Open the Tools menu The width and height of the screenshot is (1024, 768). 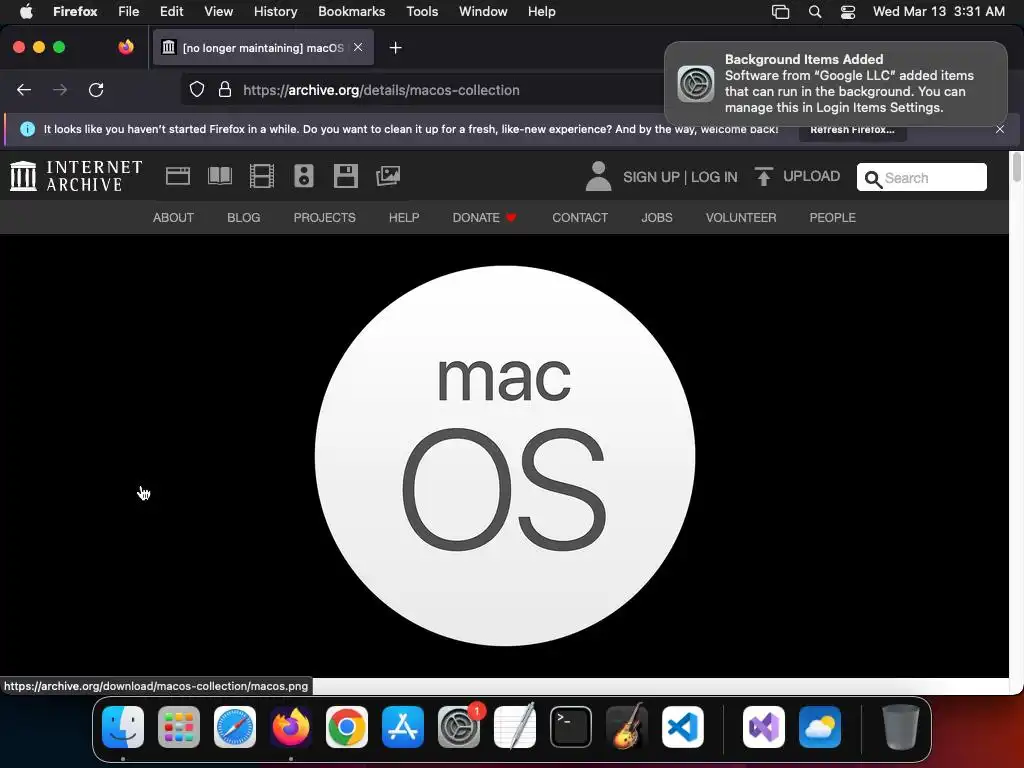422,12
